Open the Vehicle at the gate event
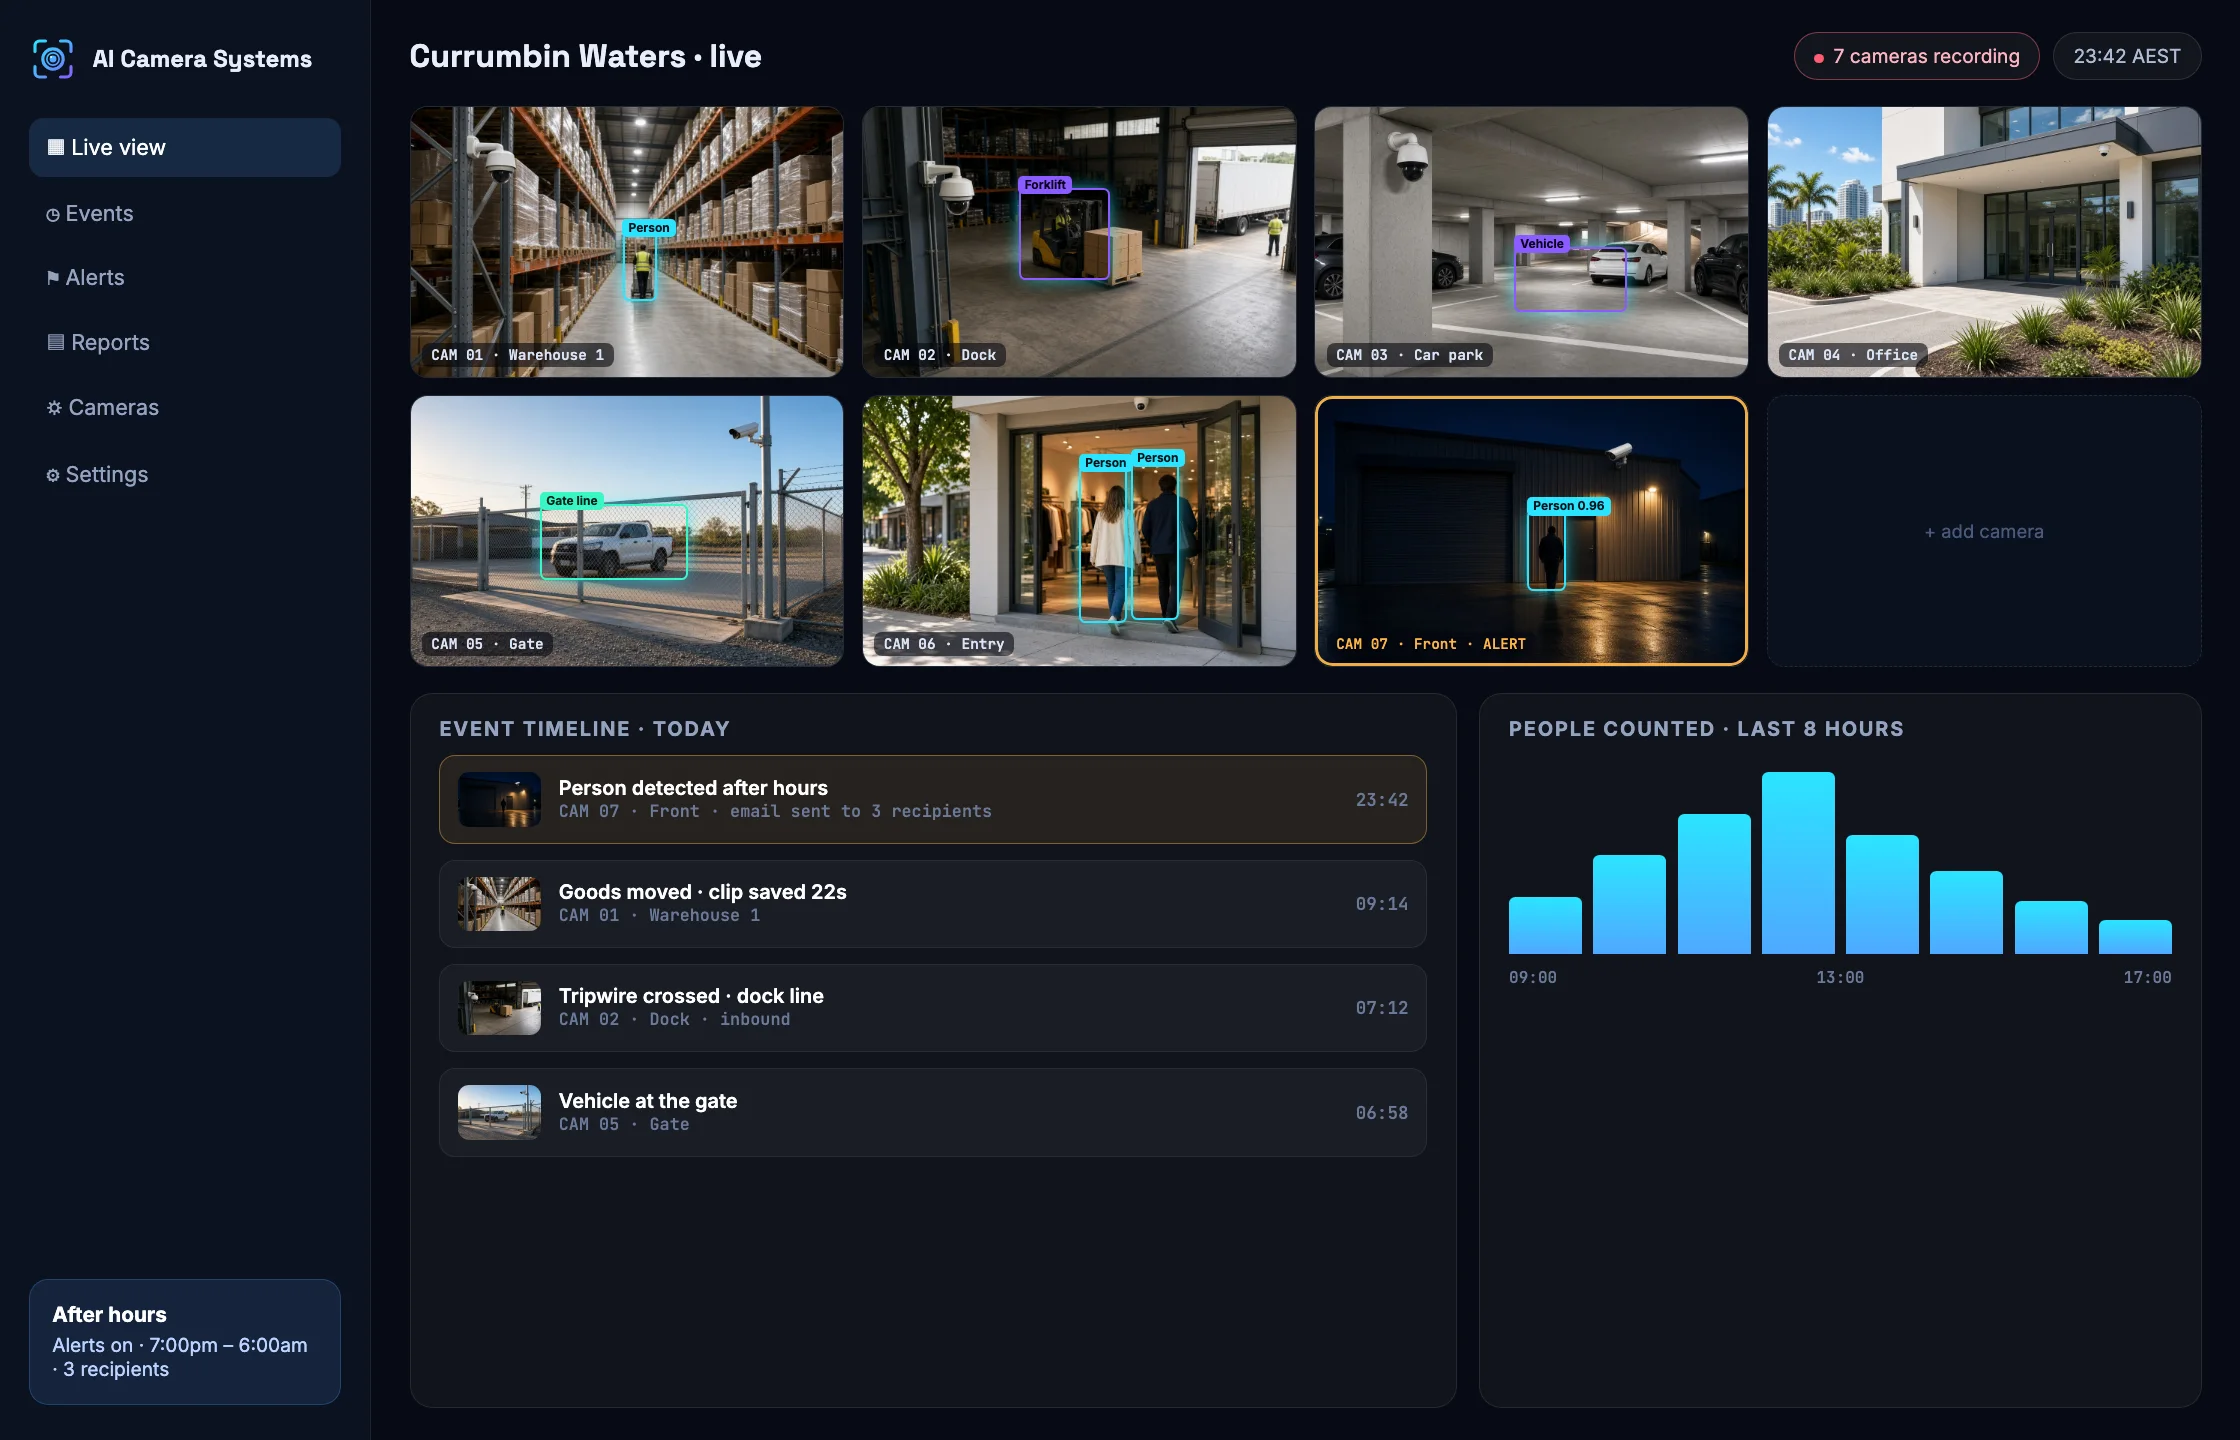Image resolution: width=2240 pixels, height=1440 pixels. [x=932, y=1113]
